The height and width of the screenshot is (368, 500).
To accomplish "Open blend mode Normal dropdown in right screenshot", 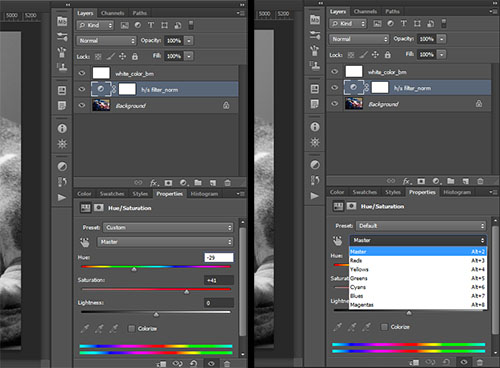I will [359, 39].
